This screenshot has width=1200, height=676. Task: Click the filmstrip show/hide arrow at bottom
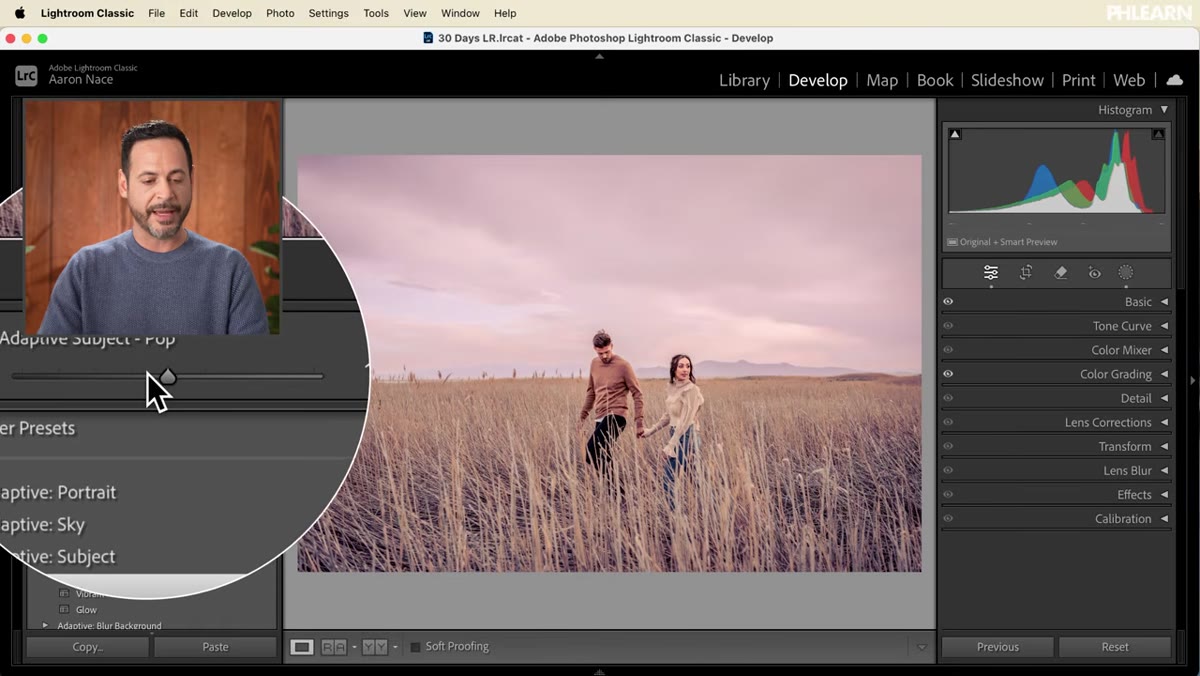pos(600,671)
